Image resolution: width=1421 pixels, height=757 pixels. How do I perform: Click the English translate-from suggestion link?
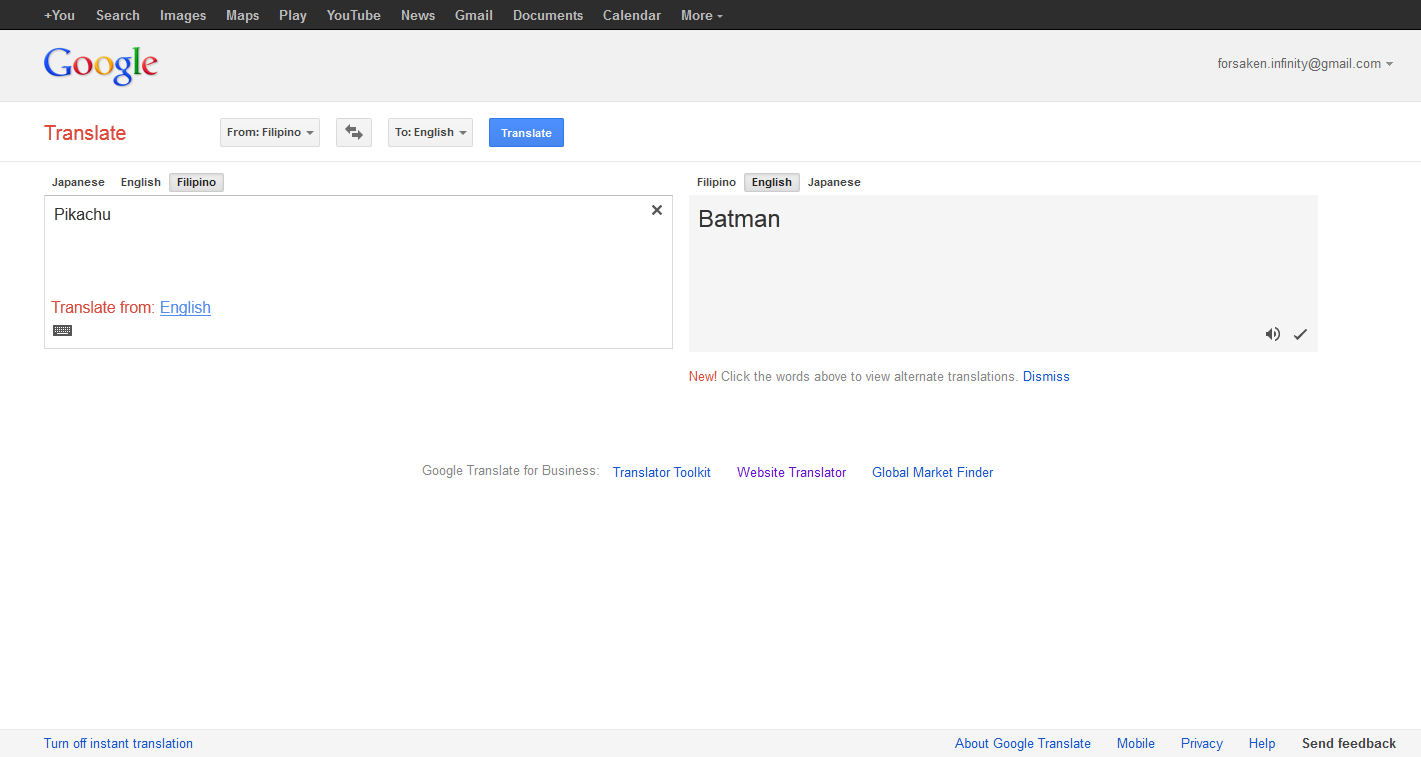185,307
